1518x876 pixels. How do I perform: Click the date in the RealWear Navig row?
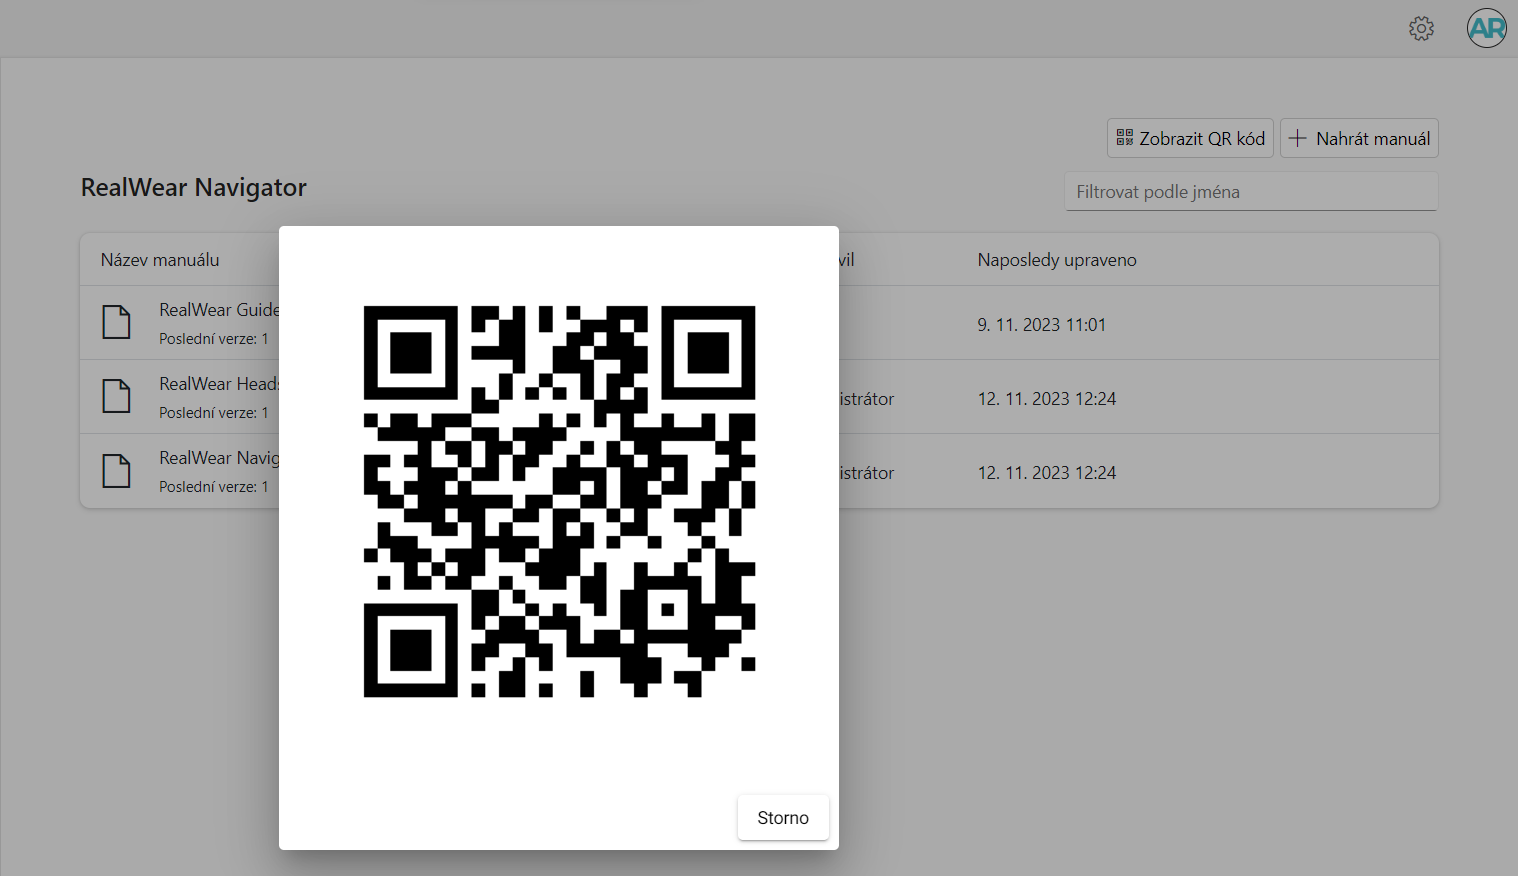pos(1047,473)
